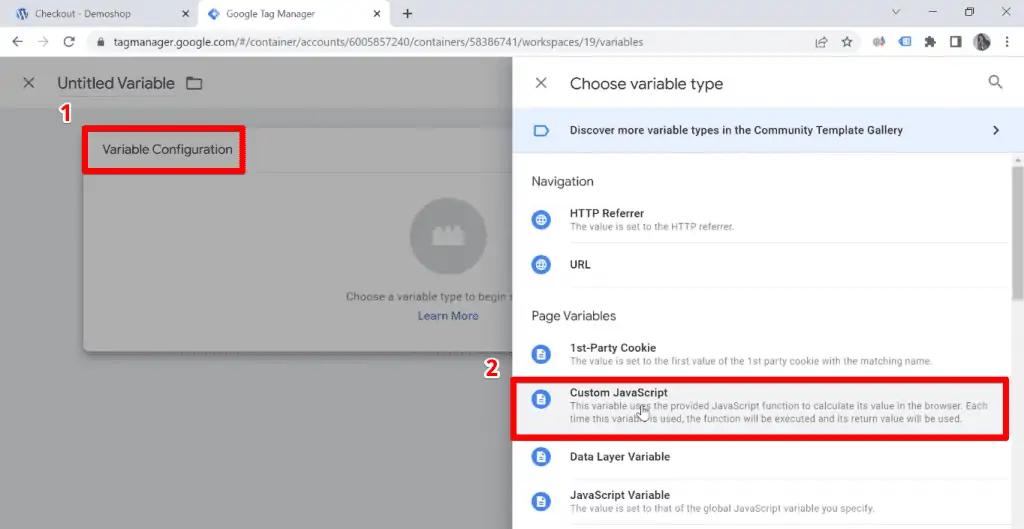
Task: Toggle the browser side panel
Action: tap(955, 42)
